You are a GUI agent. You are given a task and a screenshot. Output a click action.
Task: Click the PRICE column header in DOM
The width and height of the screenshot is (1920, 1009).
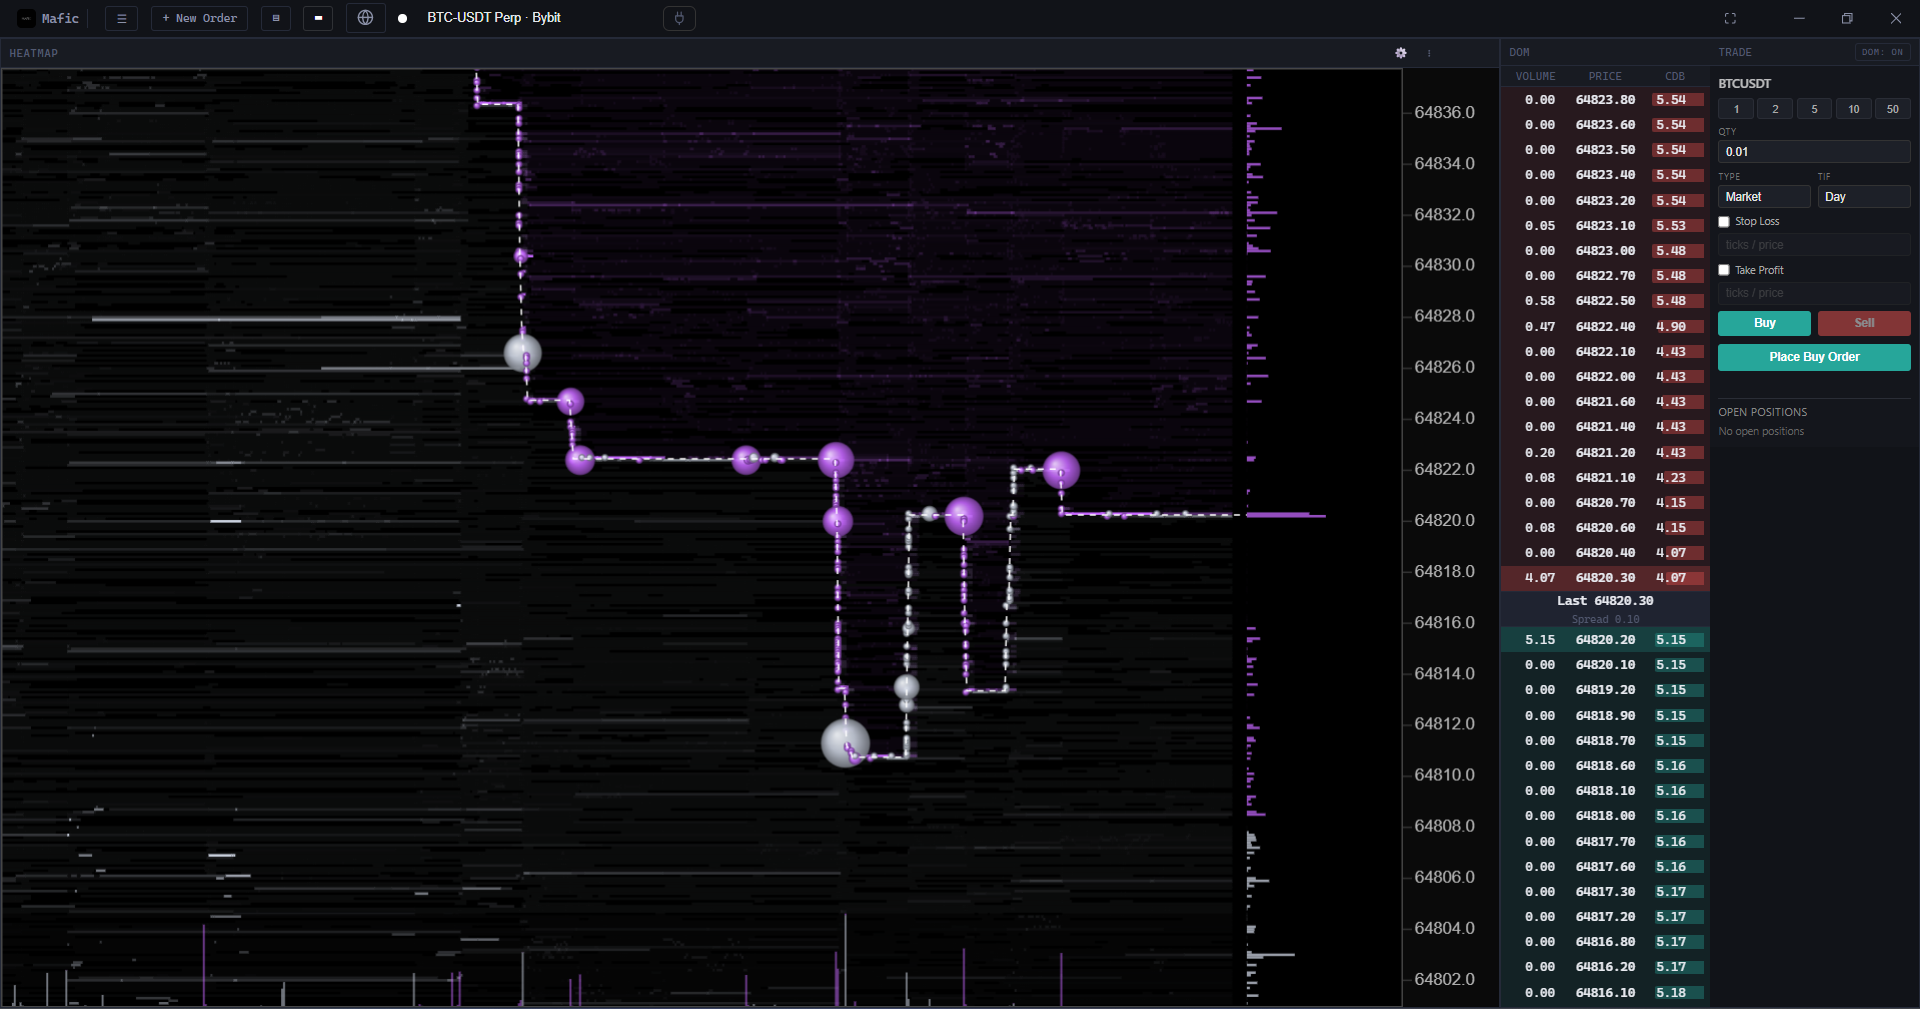[1605, 76]
